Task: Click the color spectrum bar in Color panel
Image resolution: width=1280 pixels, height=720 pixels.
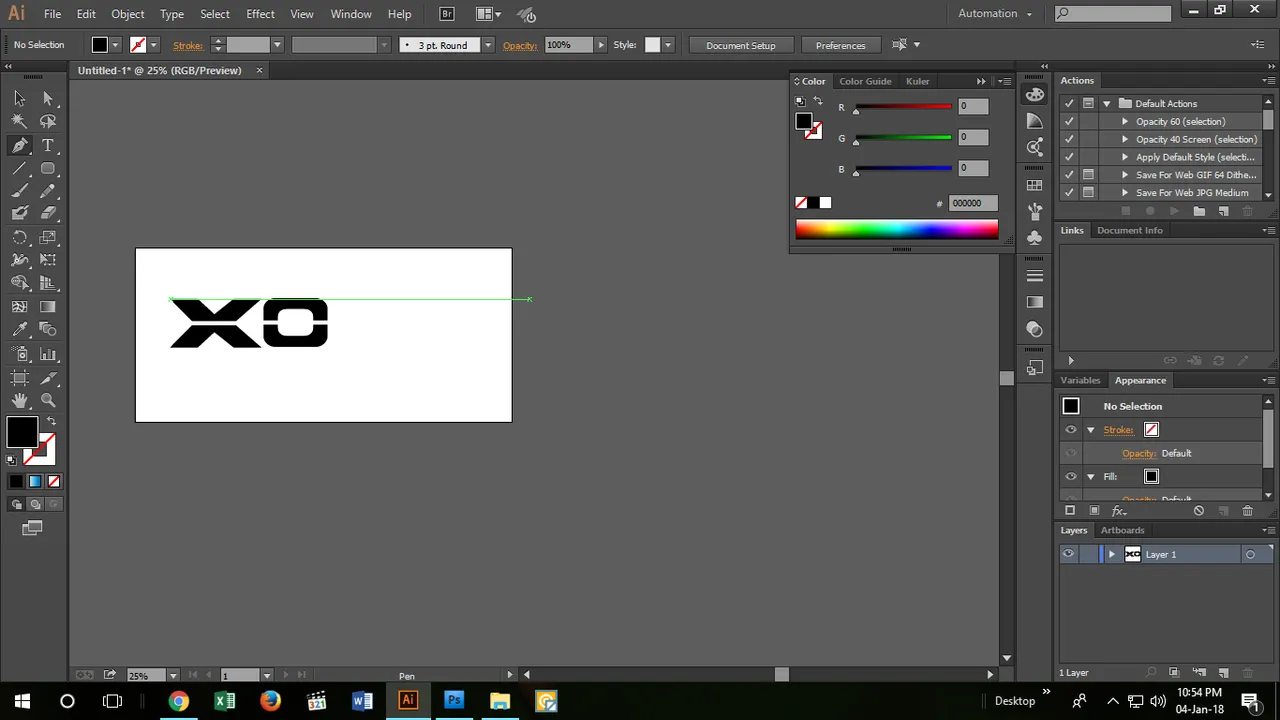Action: coord(897,230)
